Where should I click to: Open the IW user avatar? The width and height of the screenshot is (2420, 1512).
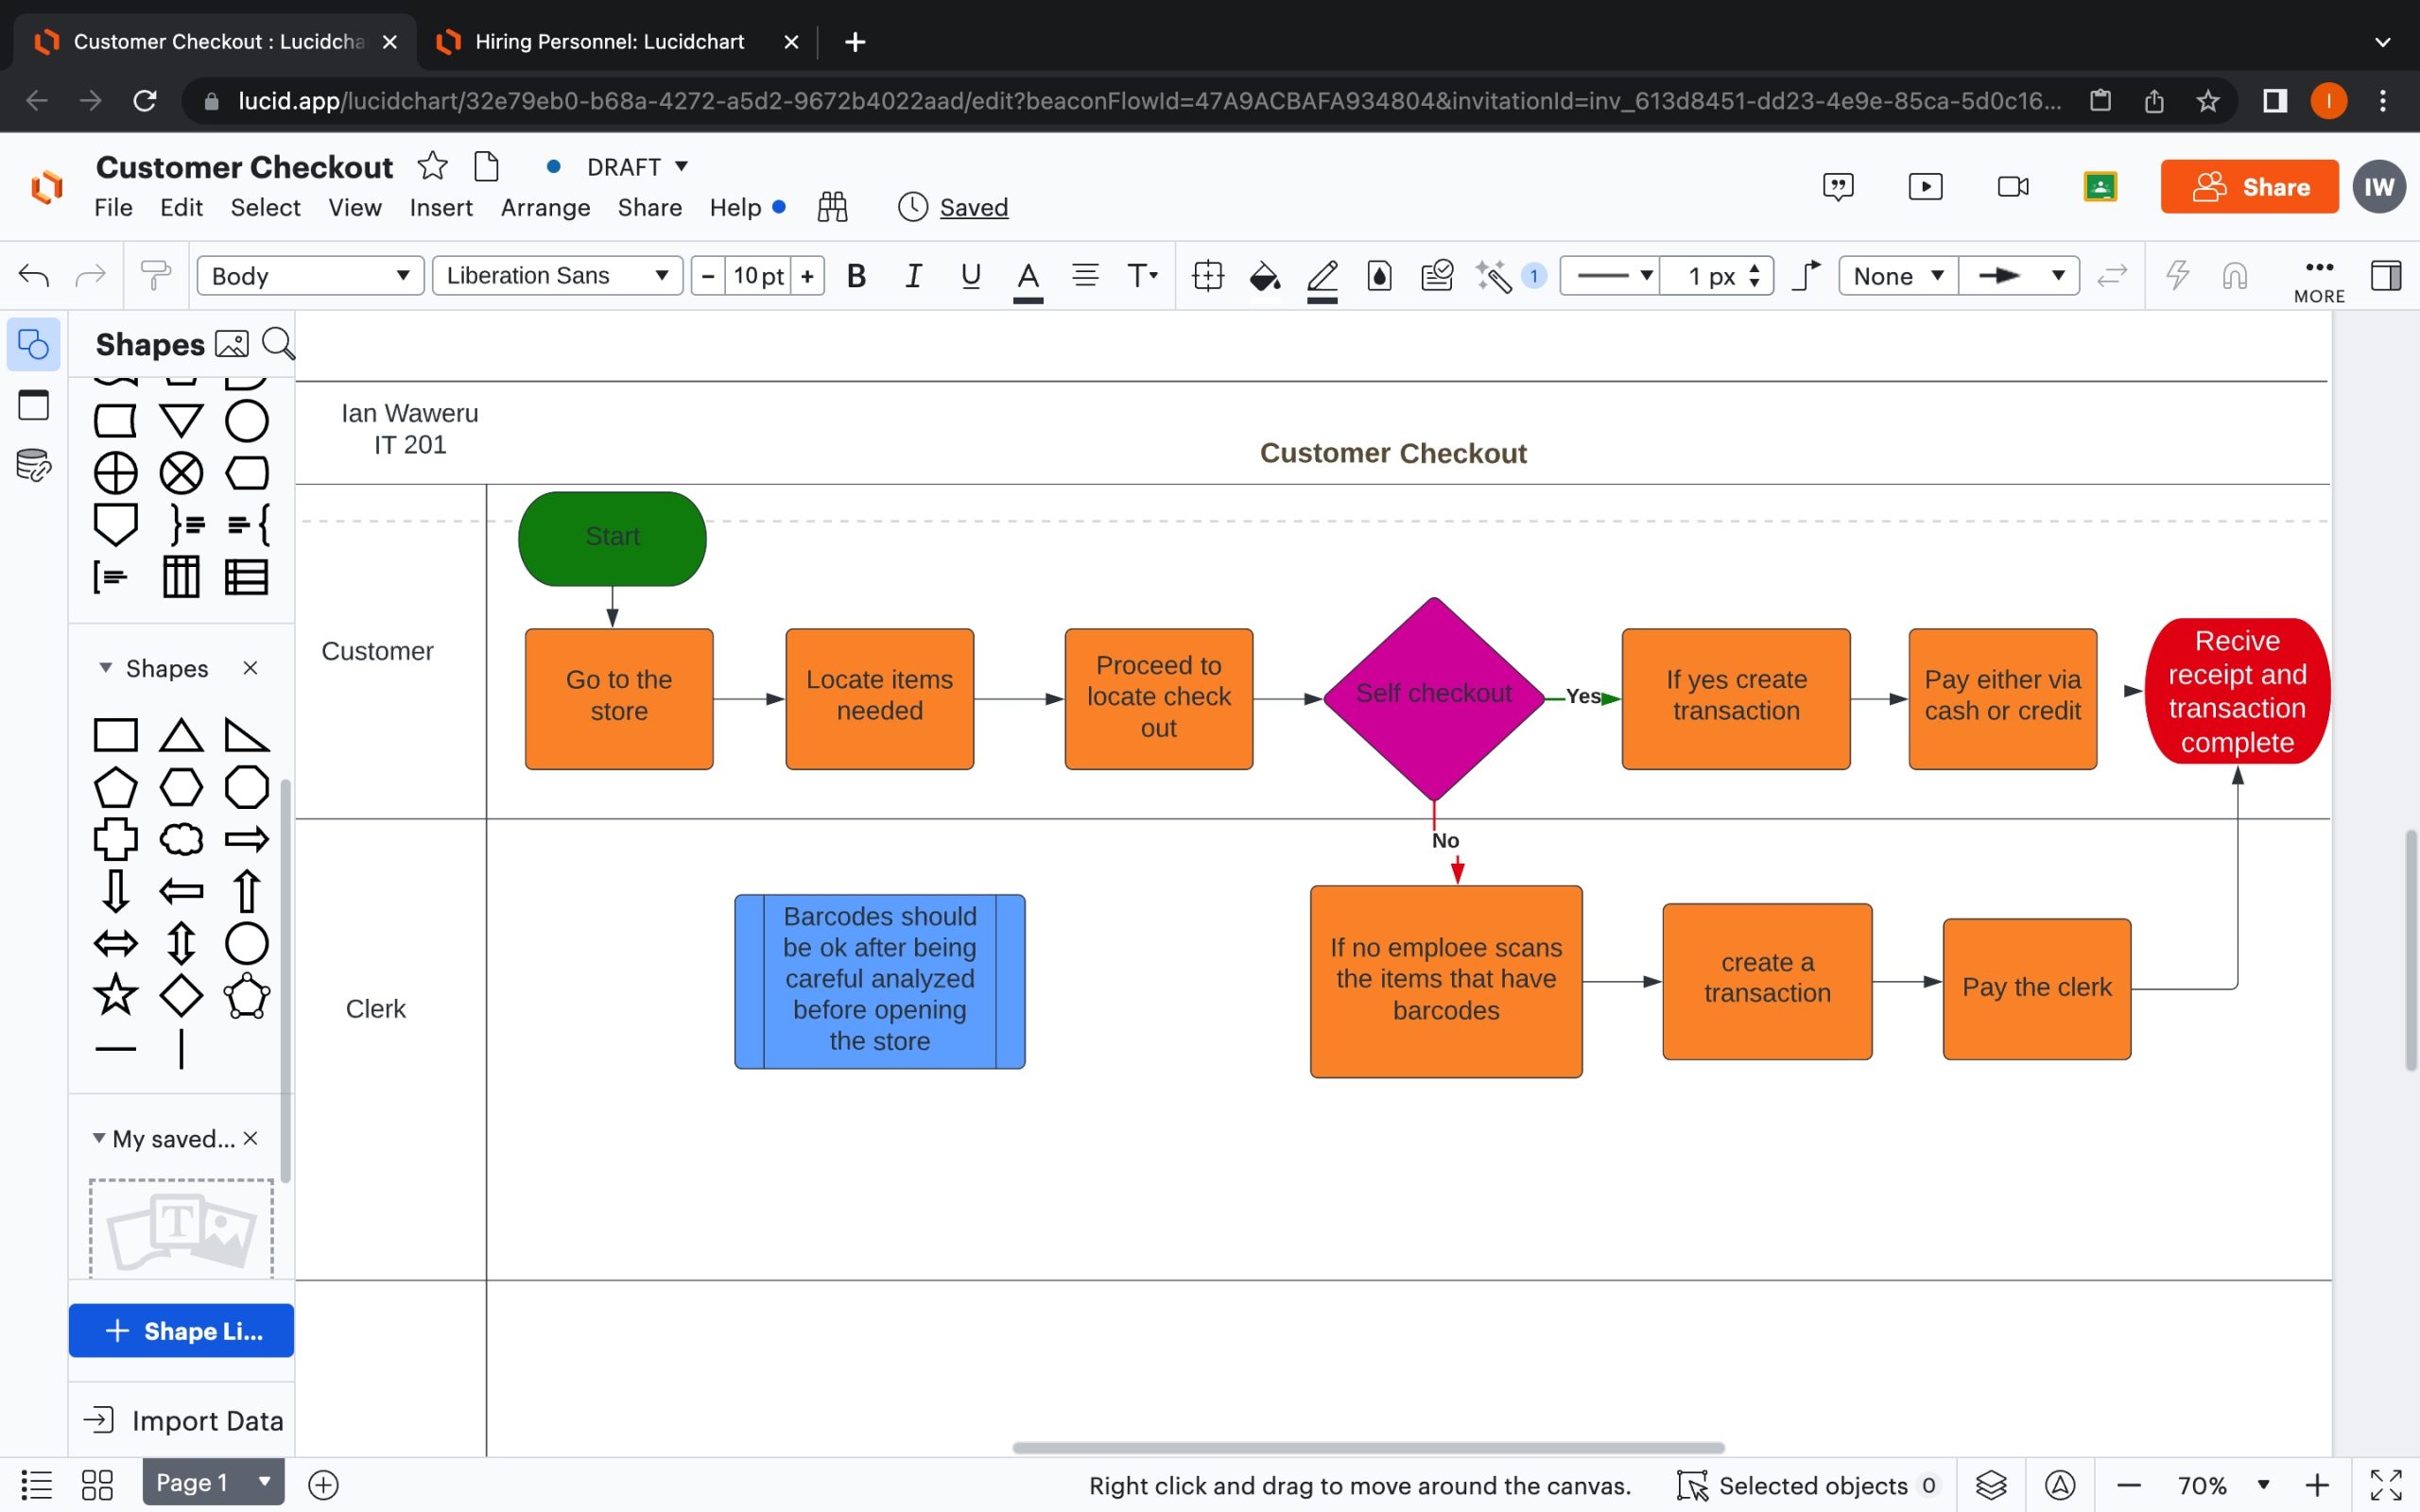[x=2379, y=187]
